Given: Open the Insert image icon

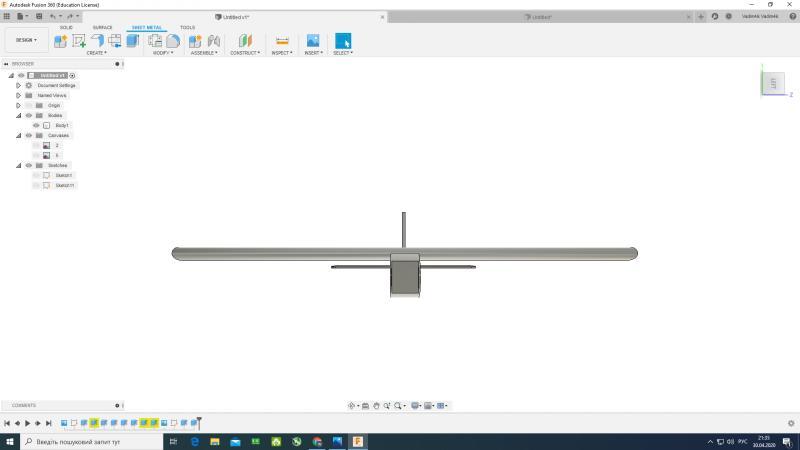Looking at the screenshot, I should (x=312, y=40).
